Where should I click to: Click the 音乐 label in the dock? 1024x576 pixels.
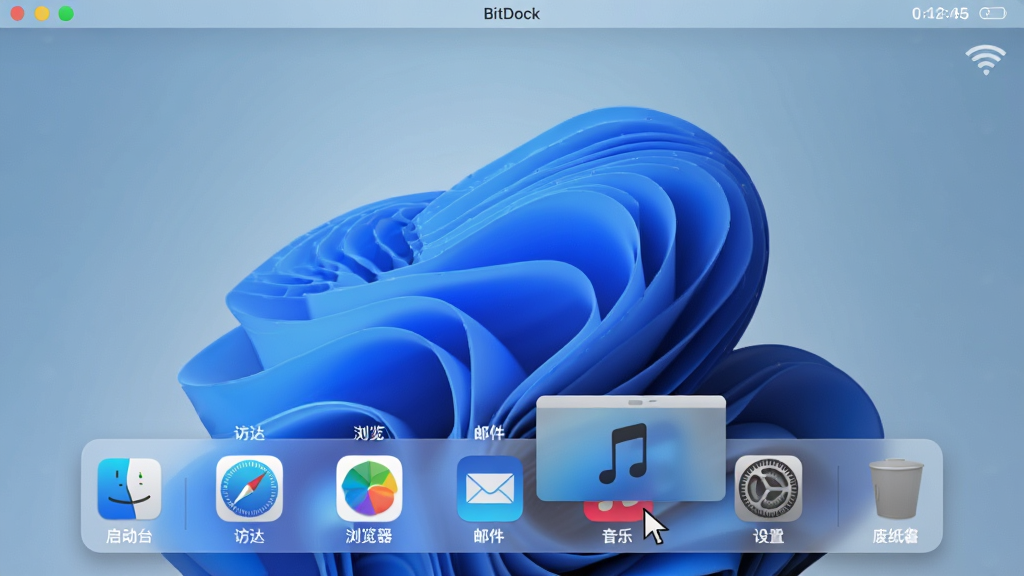tap(617, 536)
